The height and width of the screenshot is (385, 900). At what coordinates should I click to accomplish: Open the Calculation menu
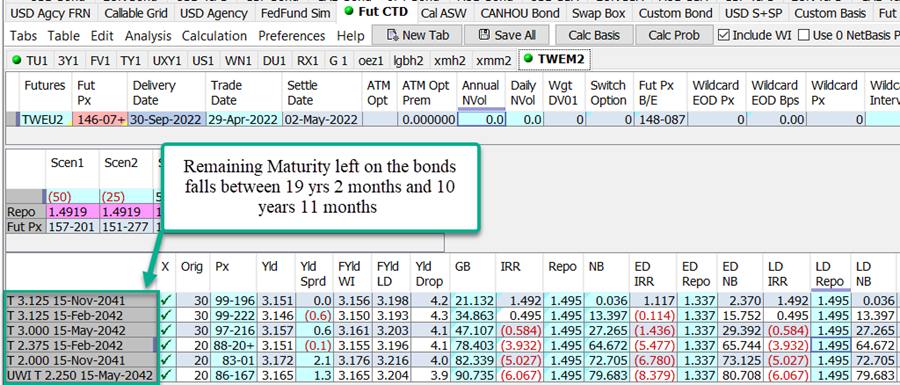pos(214,36)
